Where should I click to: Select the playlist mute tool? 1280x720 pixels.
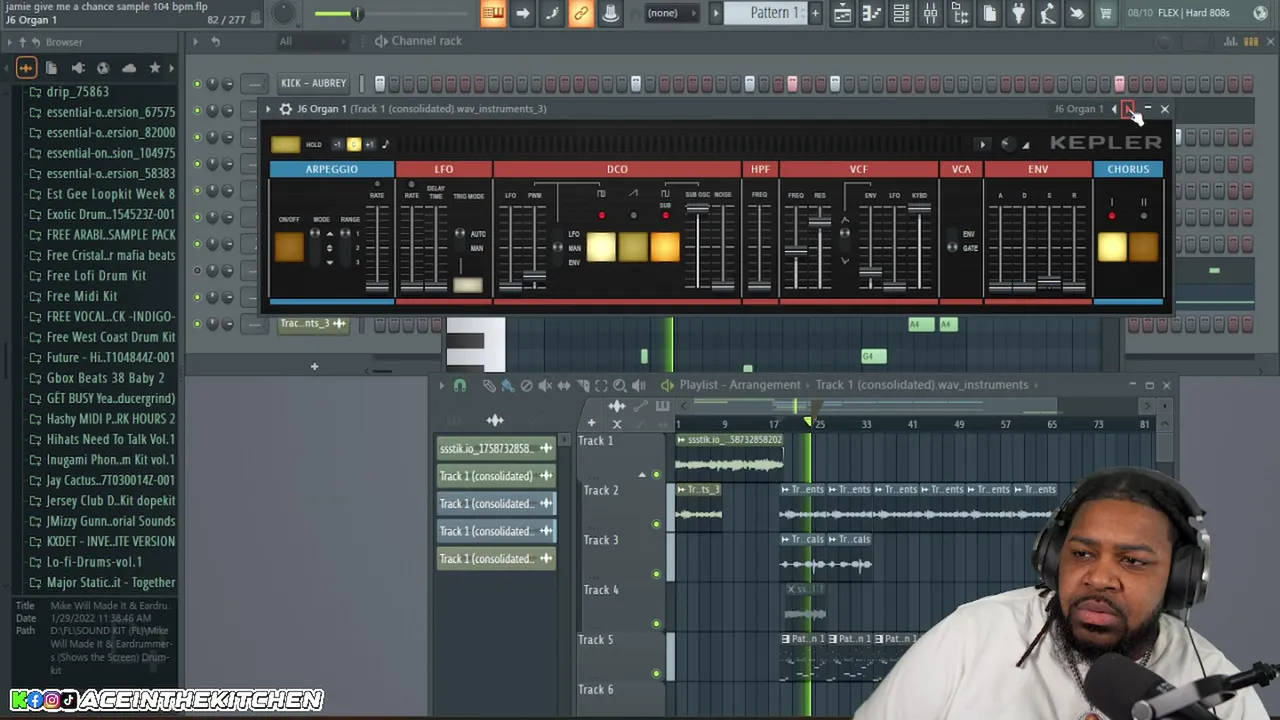tap(545, 385)
